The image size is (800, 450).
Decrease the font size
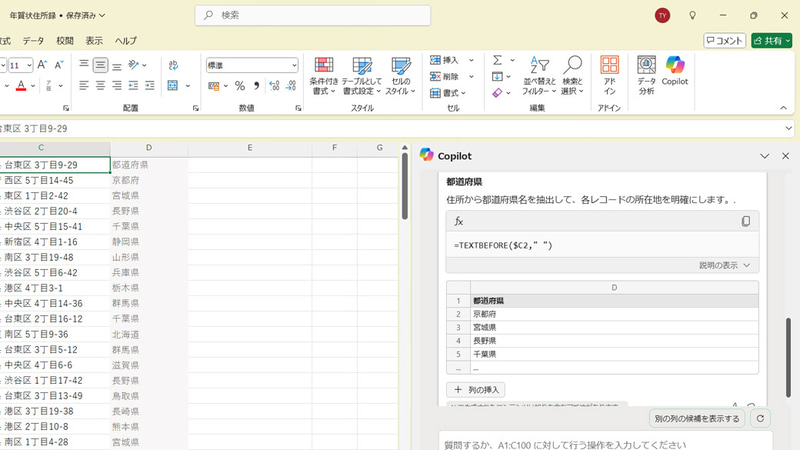point(59,65)
